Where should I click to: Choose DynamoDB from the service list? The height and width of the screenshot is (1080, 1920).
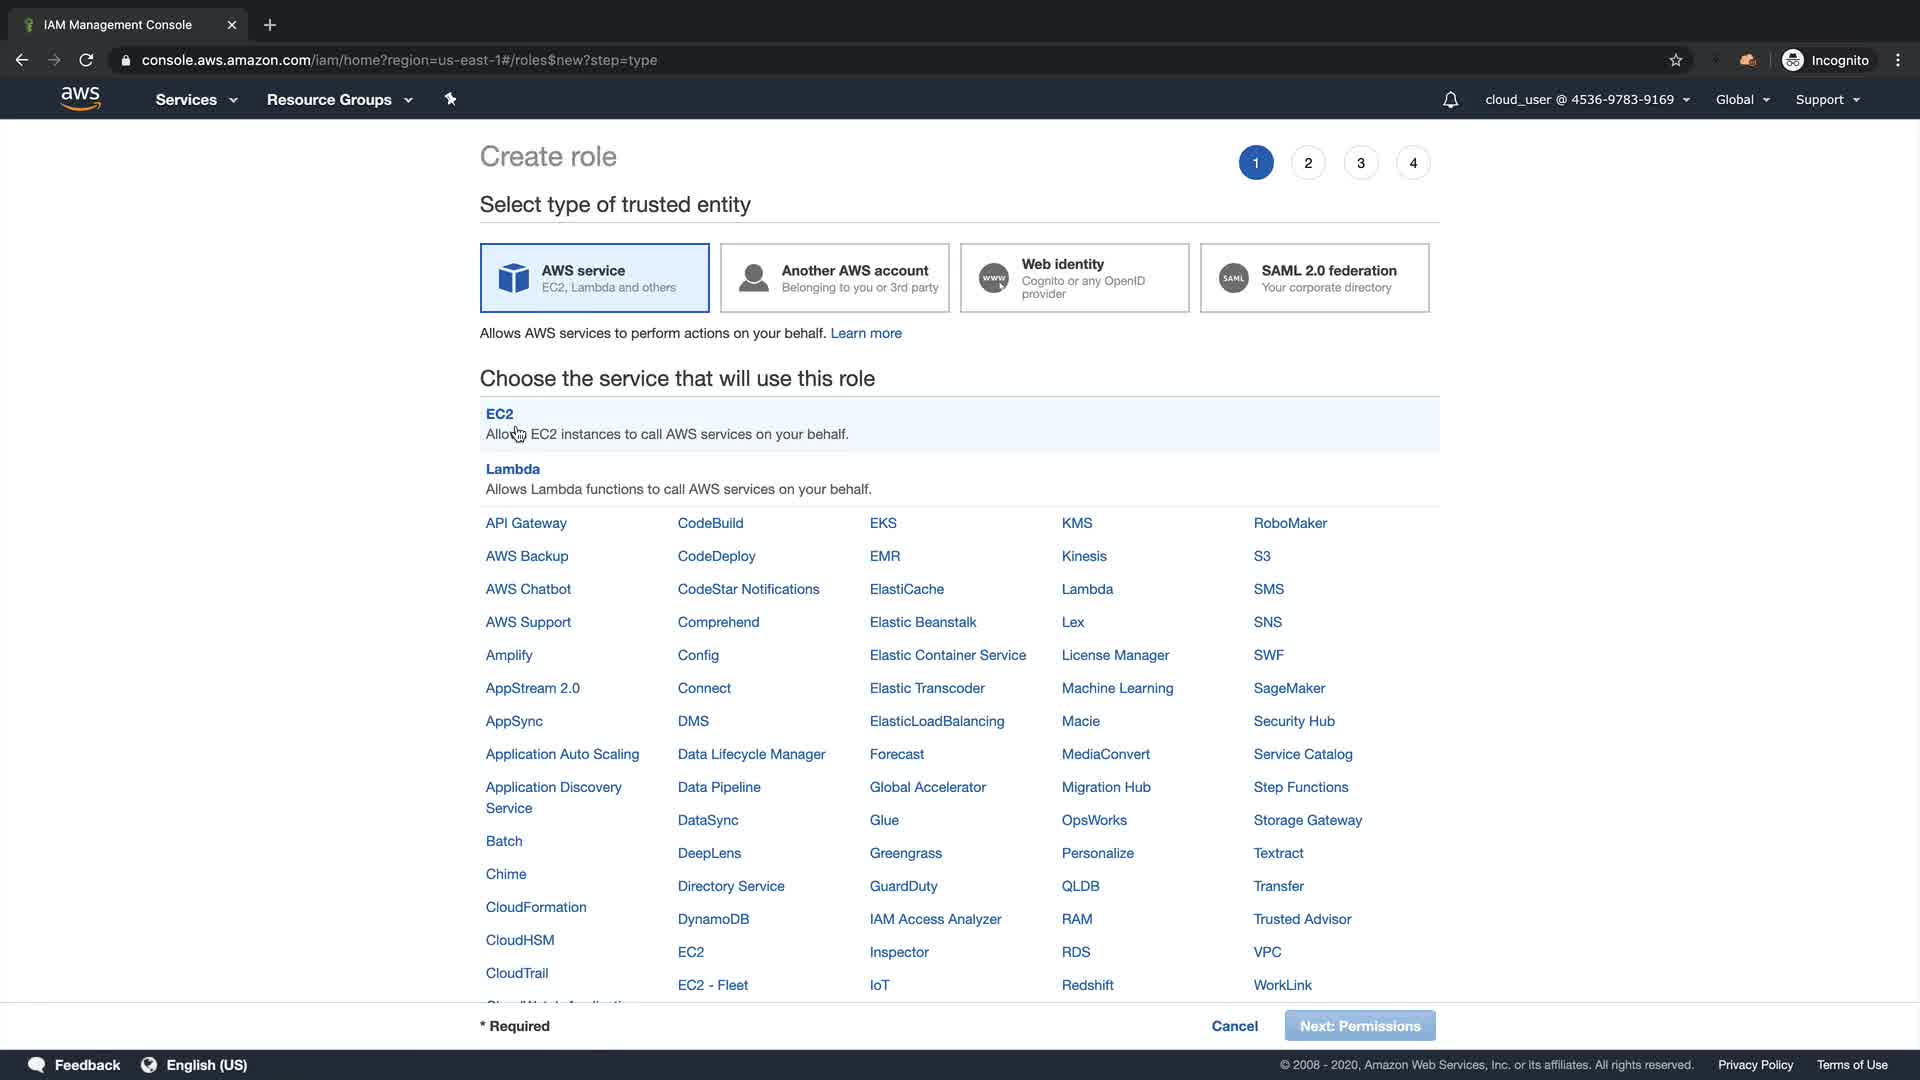tap(713, 919)
